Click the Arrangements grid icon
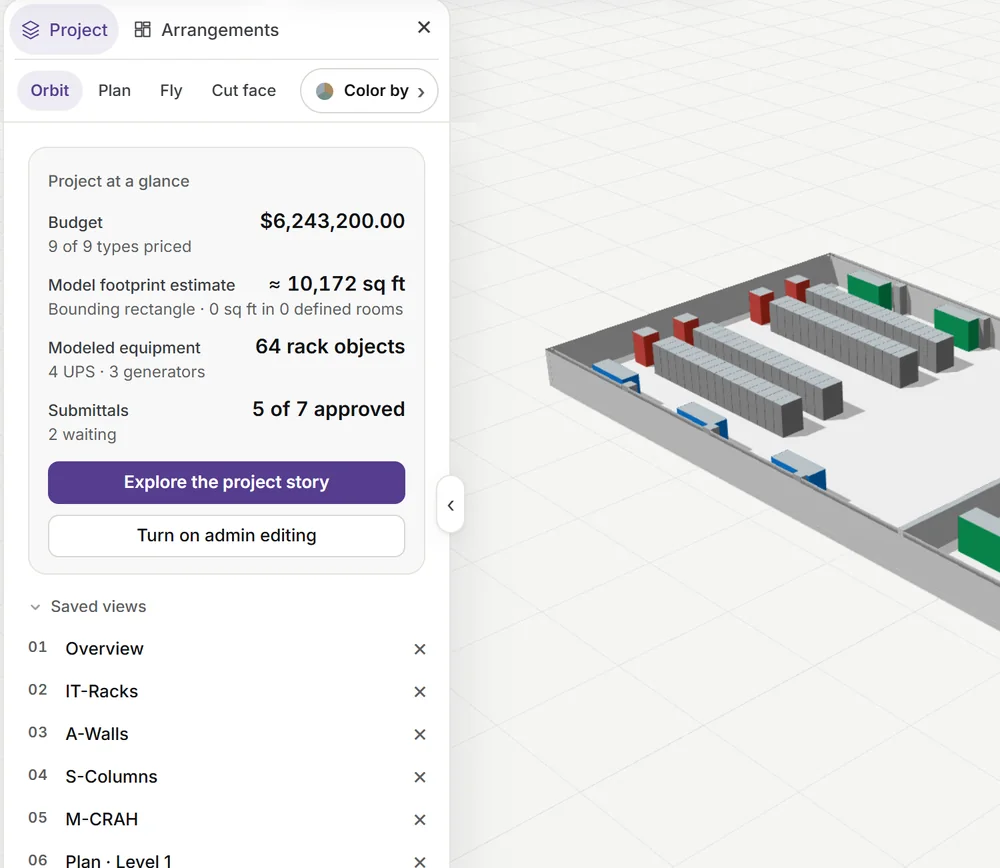 click(143, 30)
